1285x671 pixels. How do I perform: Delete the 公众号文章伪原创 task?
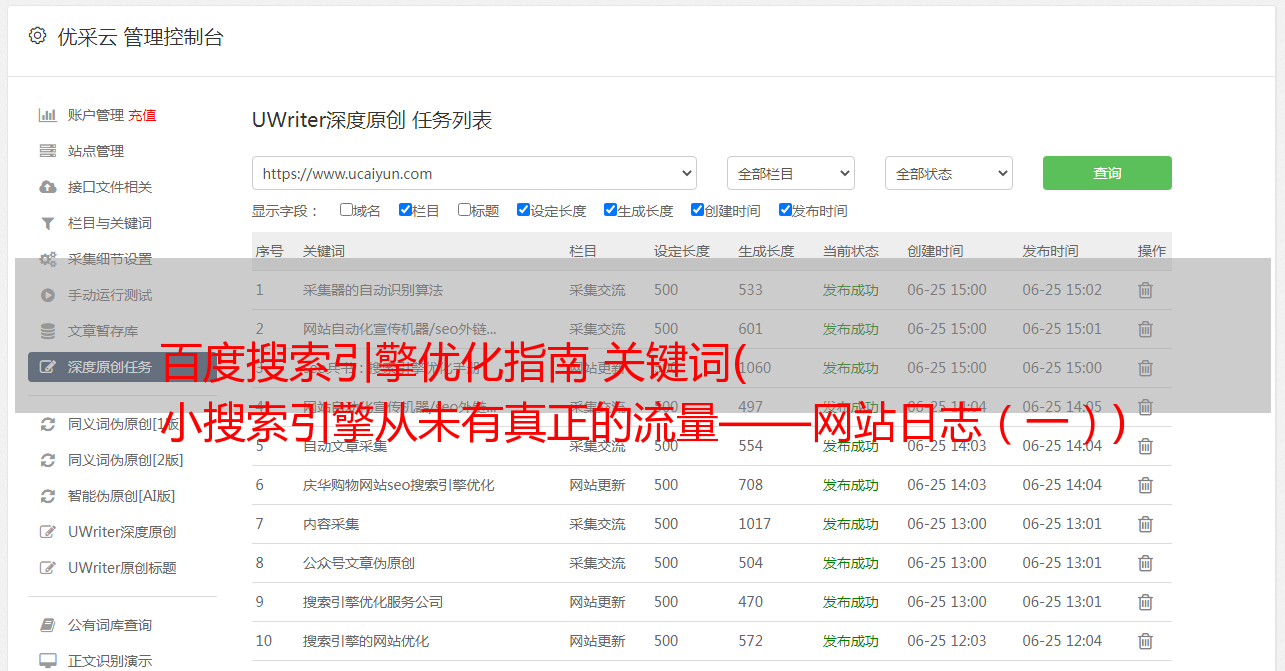point(1146,563)
